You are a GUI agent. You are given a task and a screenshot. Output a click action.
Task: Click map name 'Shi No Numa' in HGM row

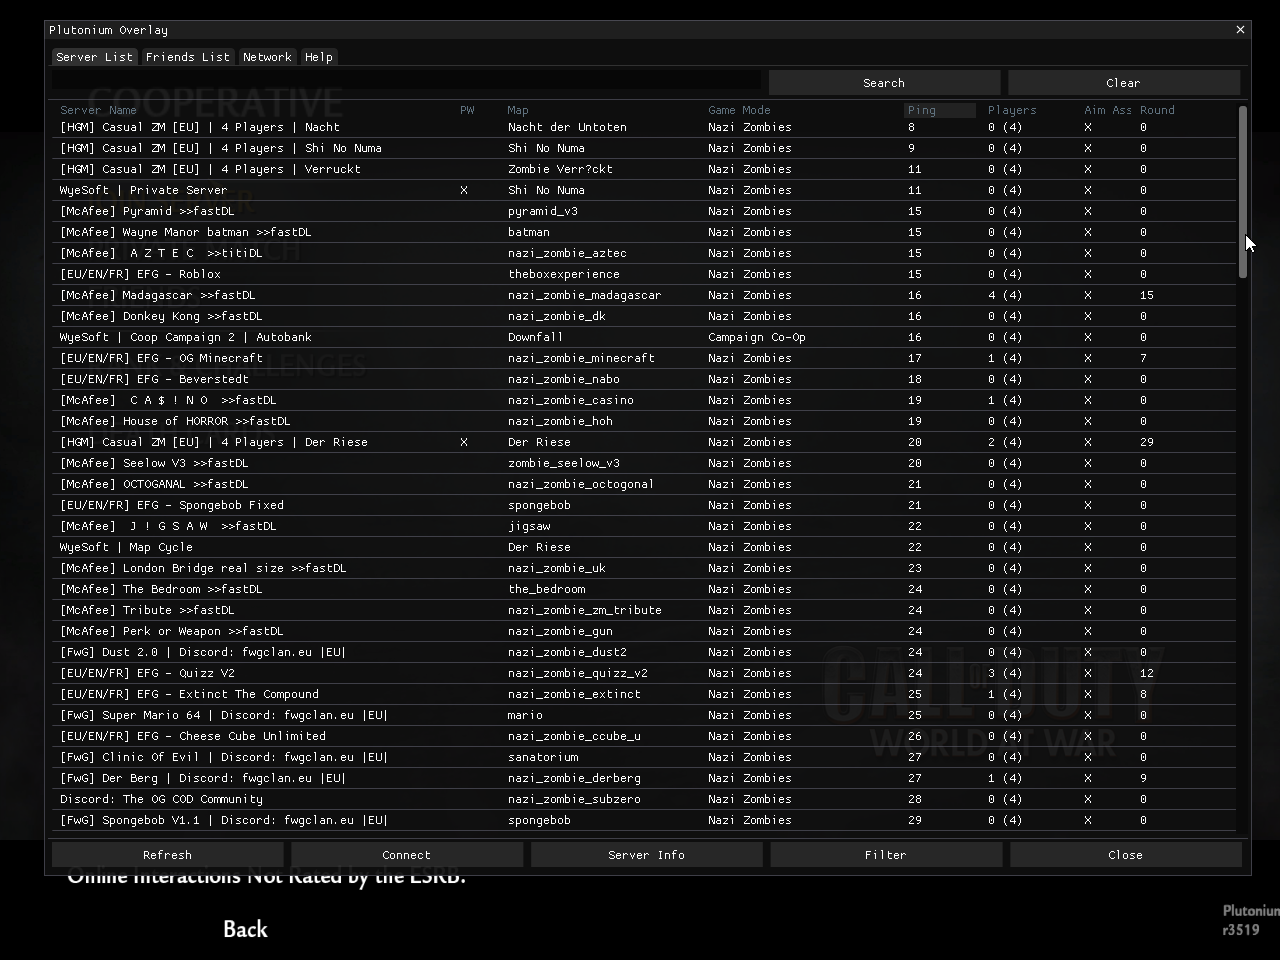click(x=545, y=148)
